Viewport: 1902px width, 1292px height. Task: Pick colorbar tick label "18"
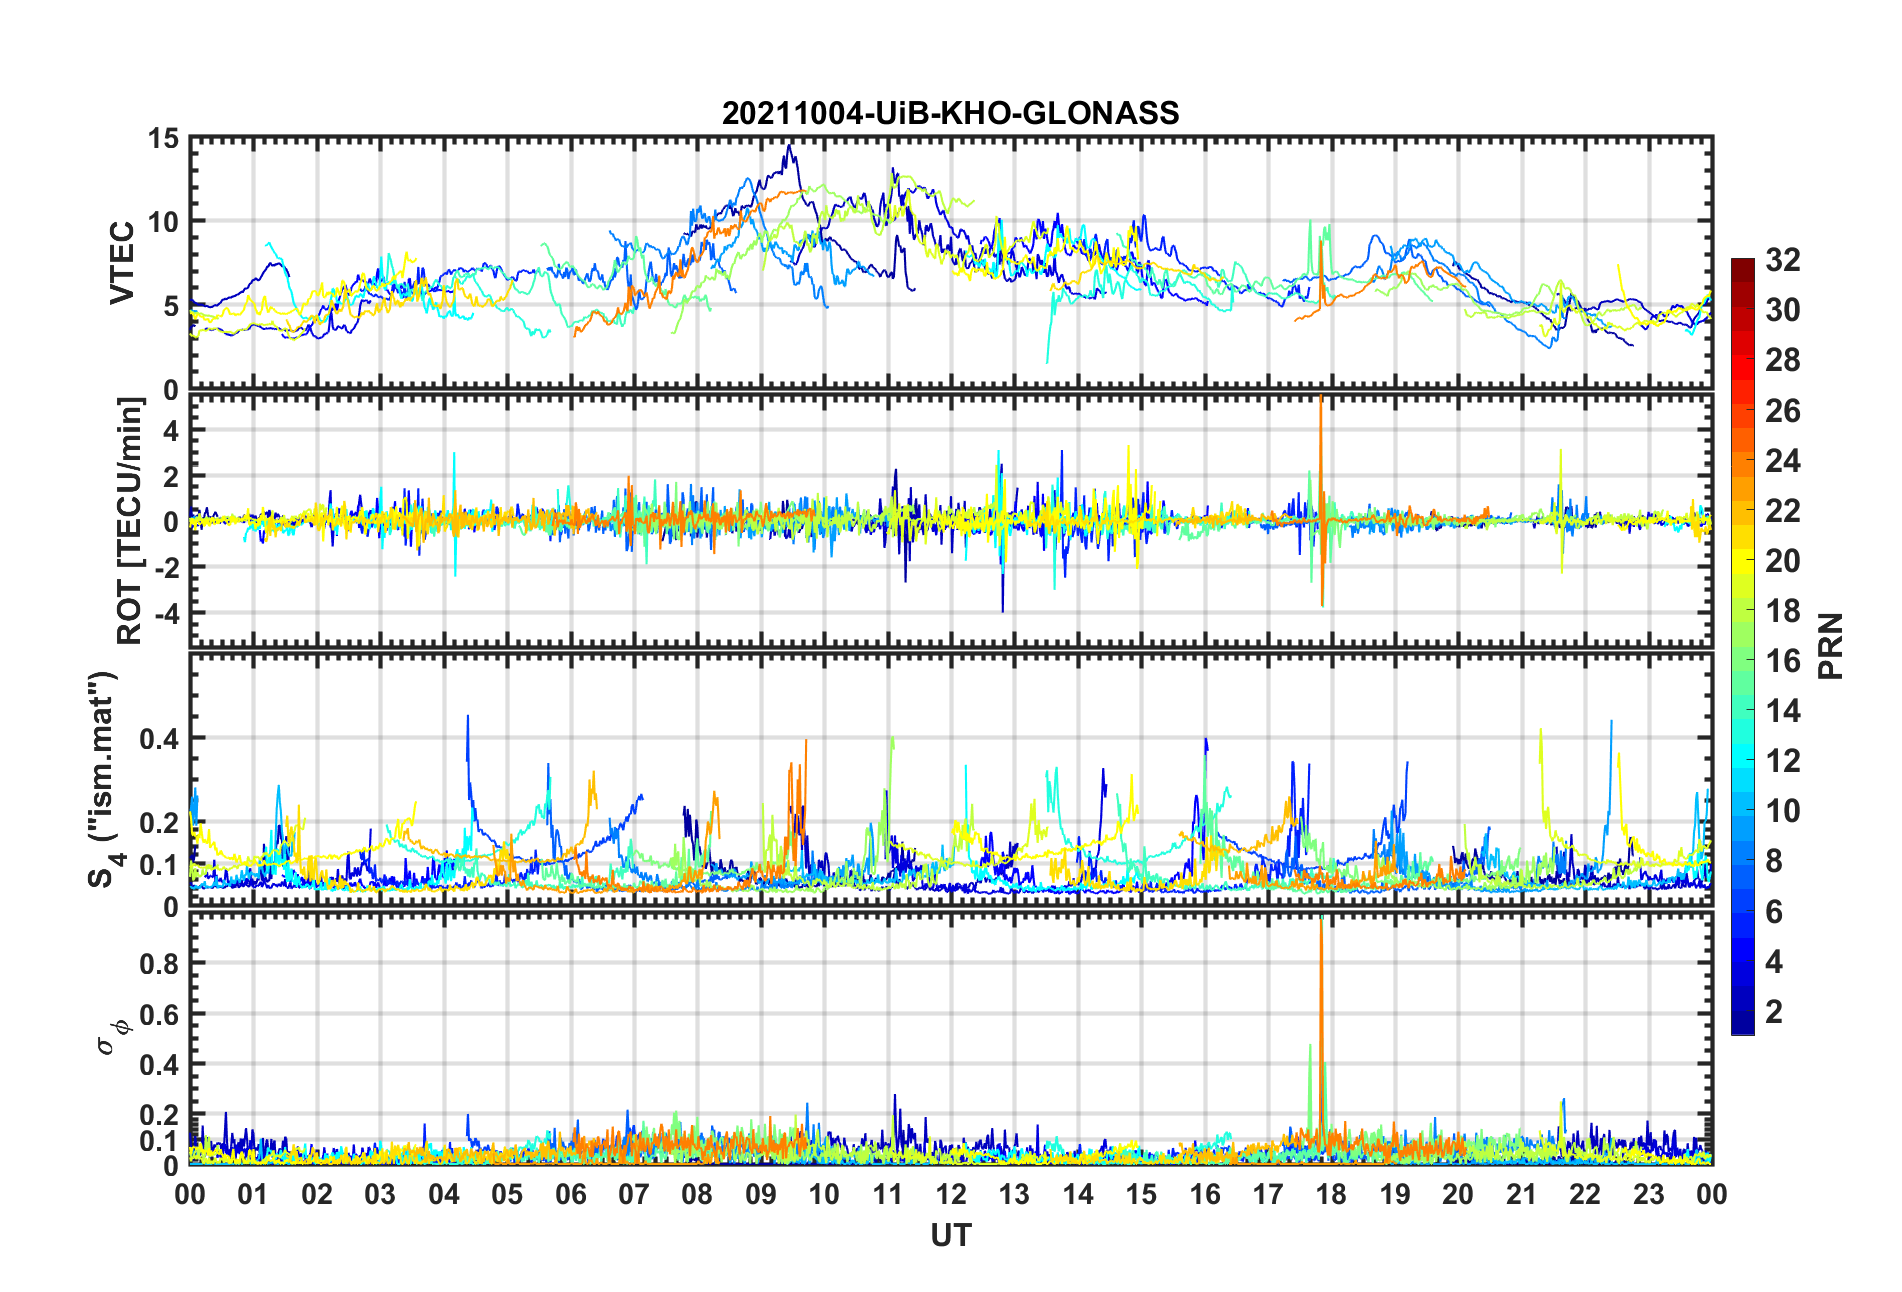click(x=1782, y=610)
